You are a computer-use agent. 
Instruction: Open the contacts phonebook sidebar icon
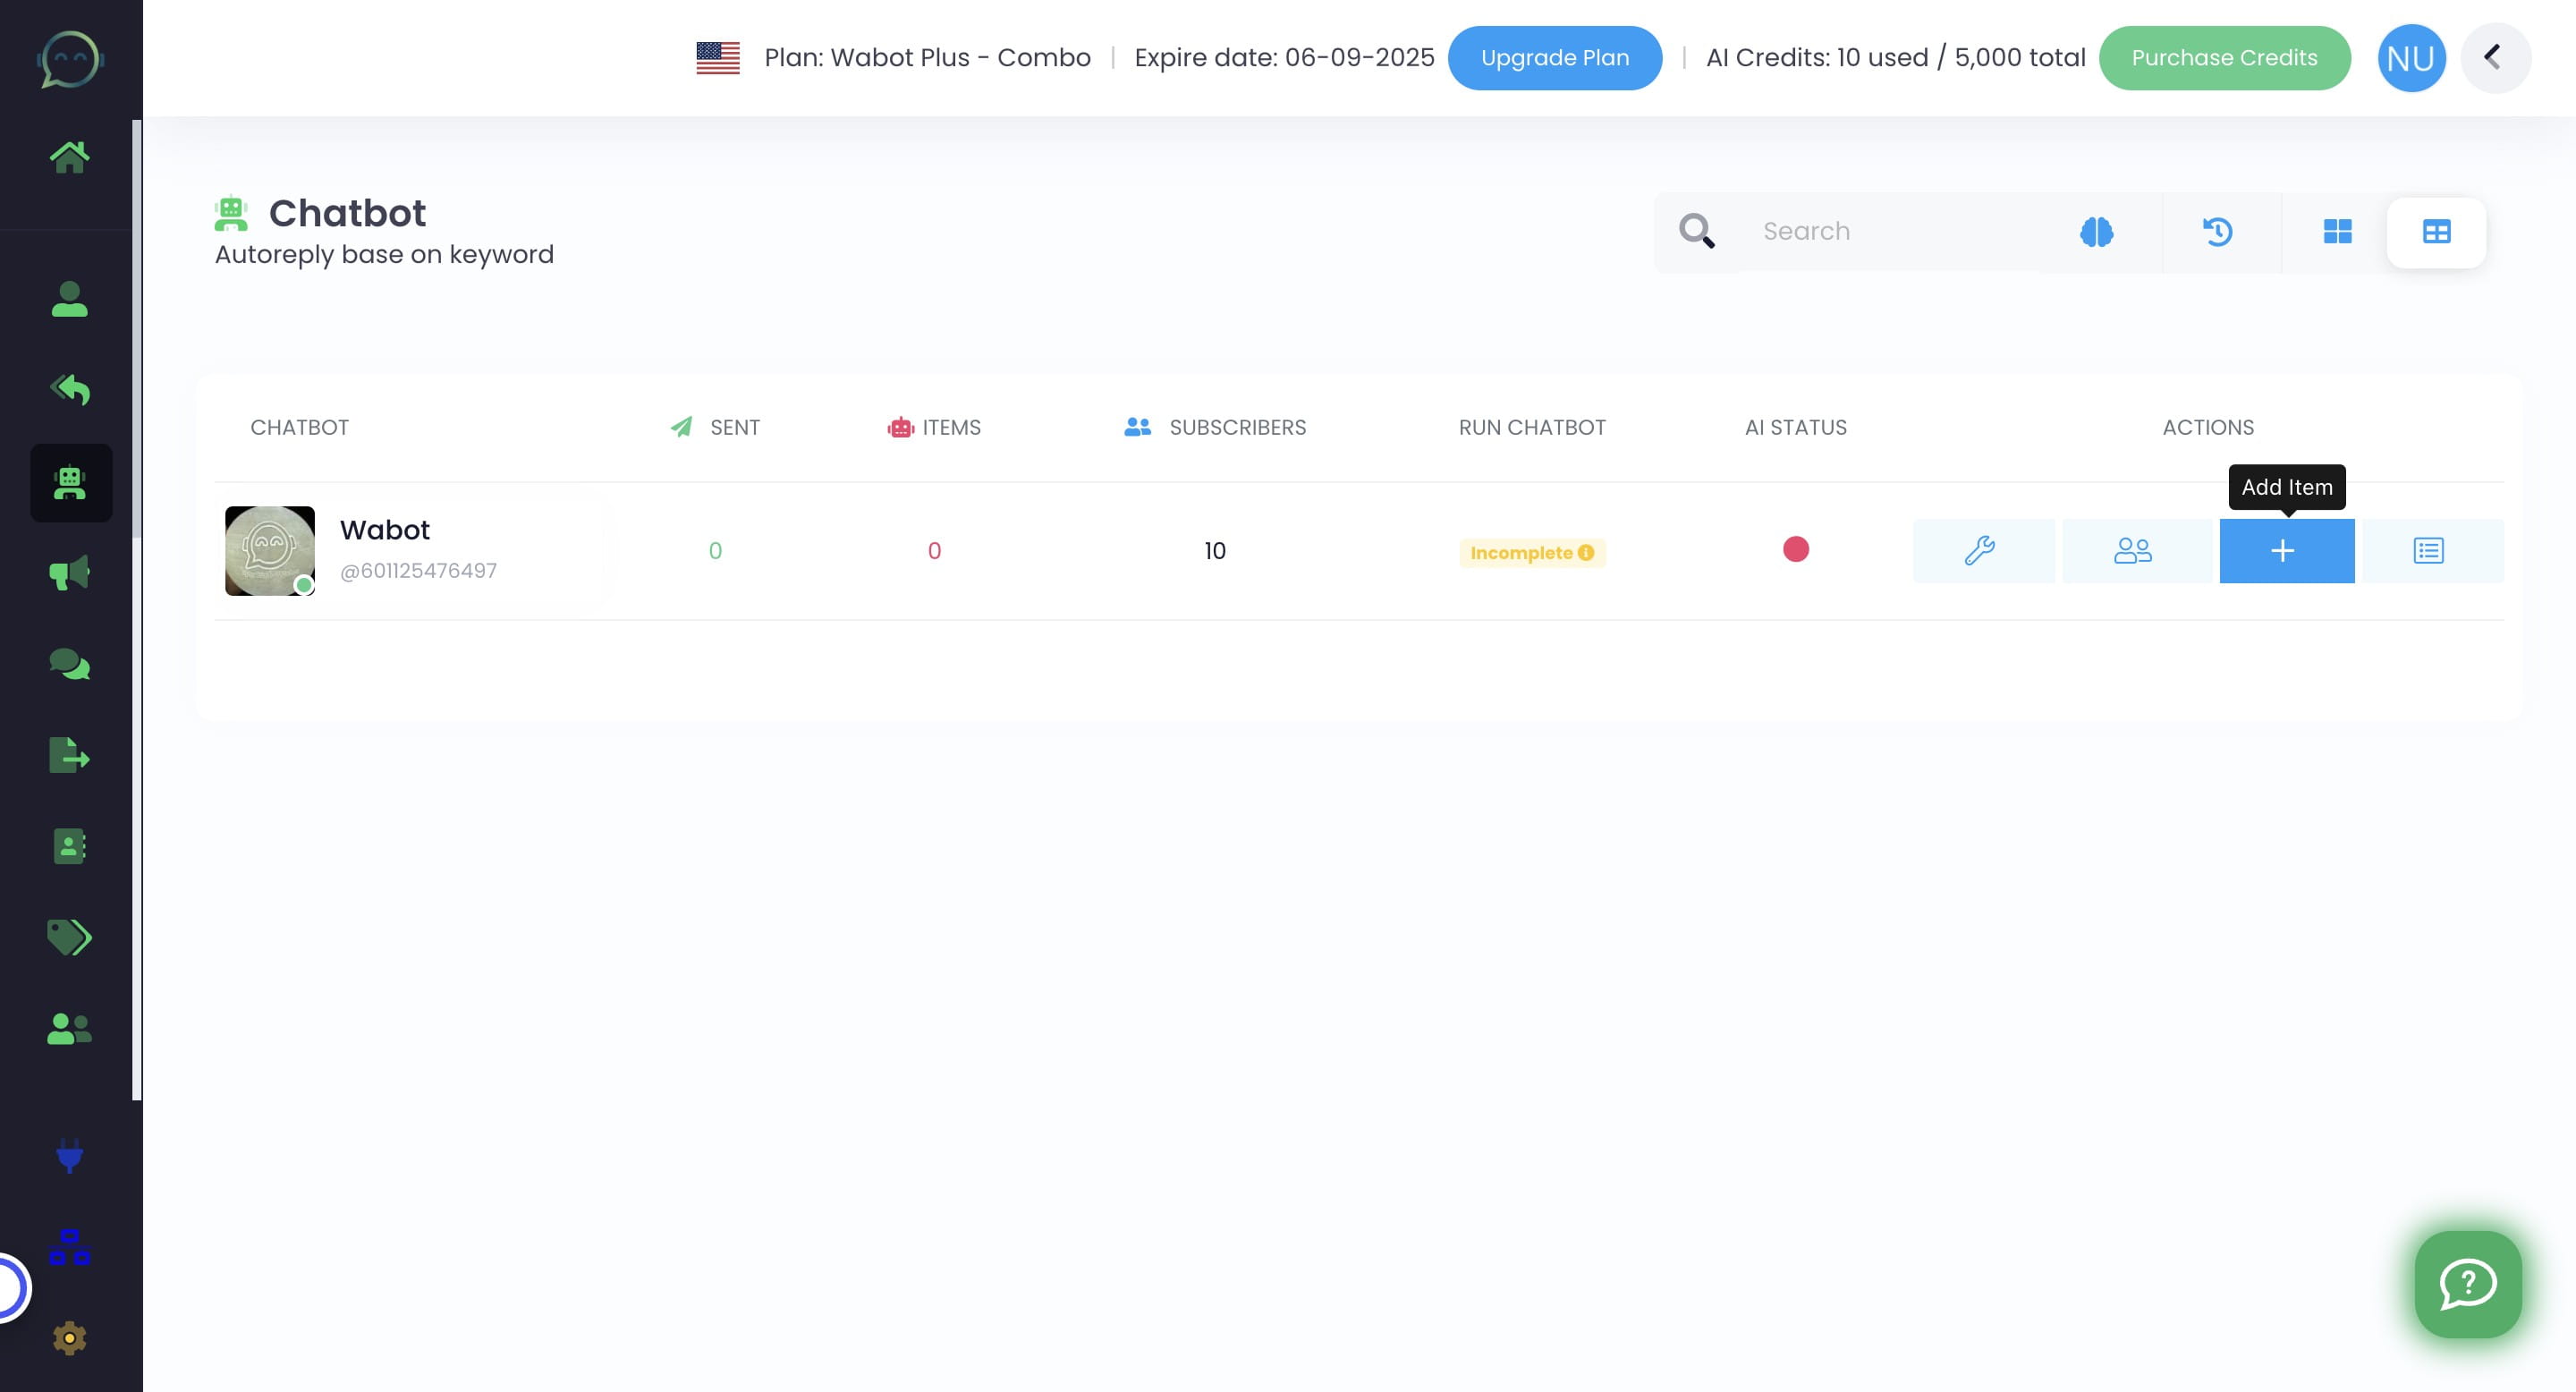69,847
